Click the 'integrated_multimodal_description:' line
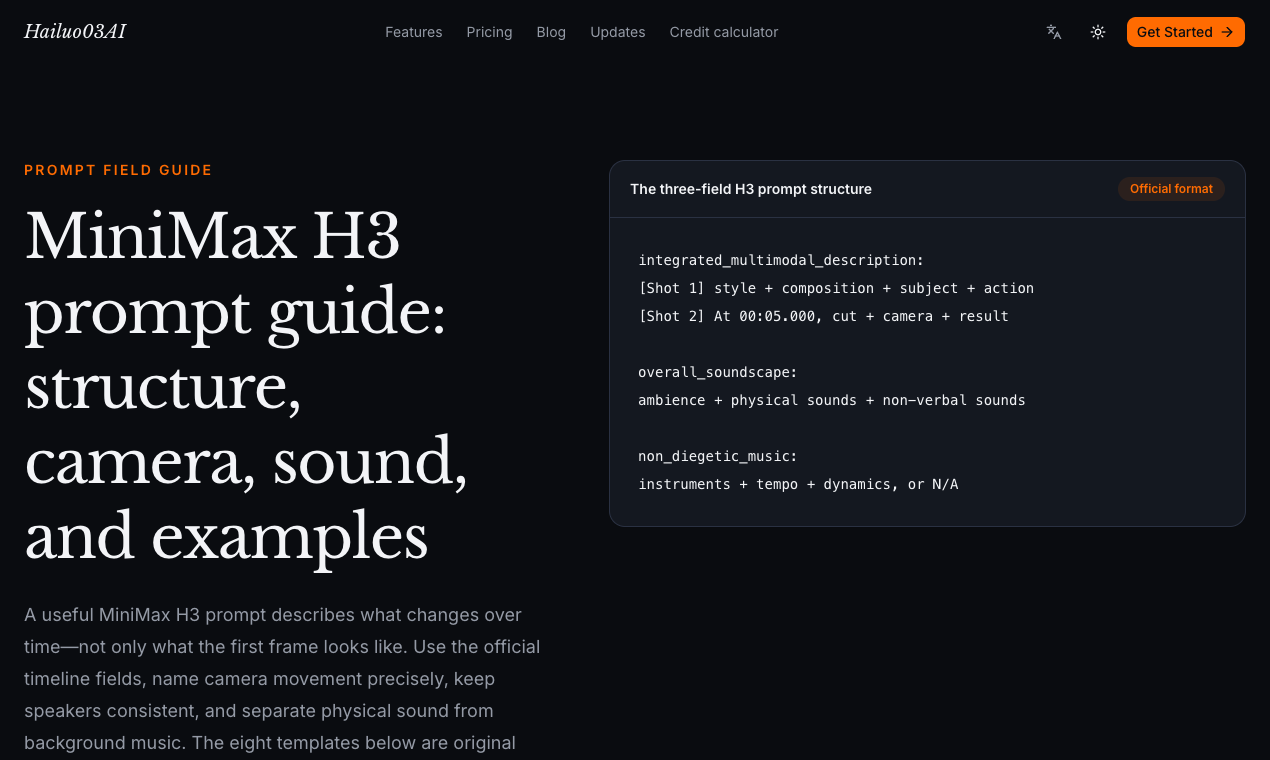Viewport: 1270px width, 760px height. pos(781,260)
